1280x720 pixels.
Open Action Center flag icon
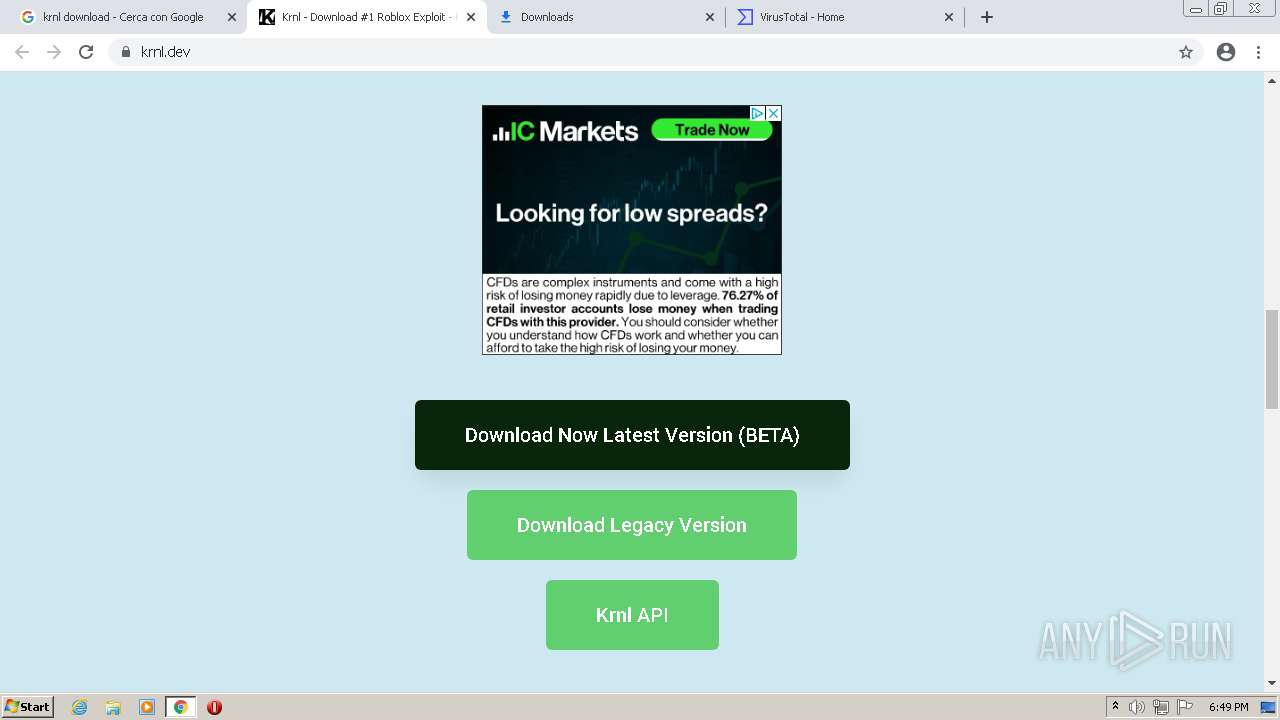[1185, 707]
